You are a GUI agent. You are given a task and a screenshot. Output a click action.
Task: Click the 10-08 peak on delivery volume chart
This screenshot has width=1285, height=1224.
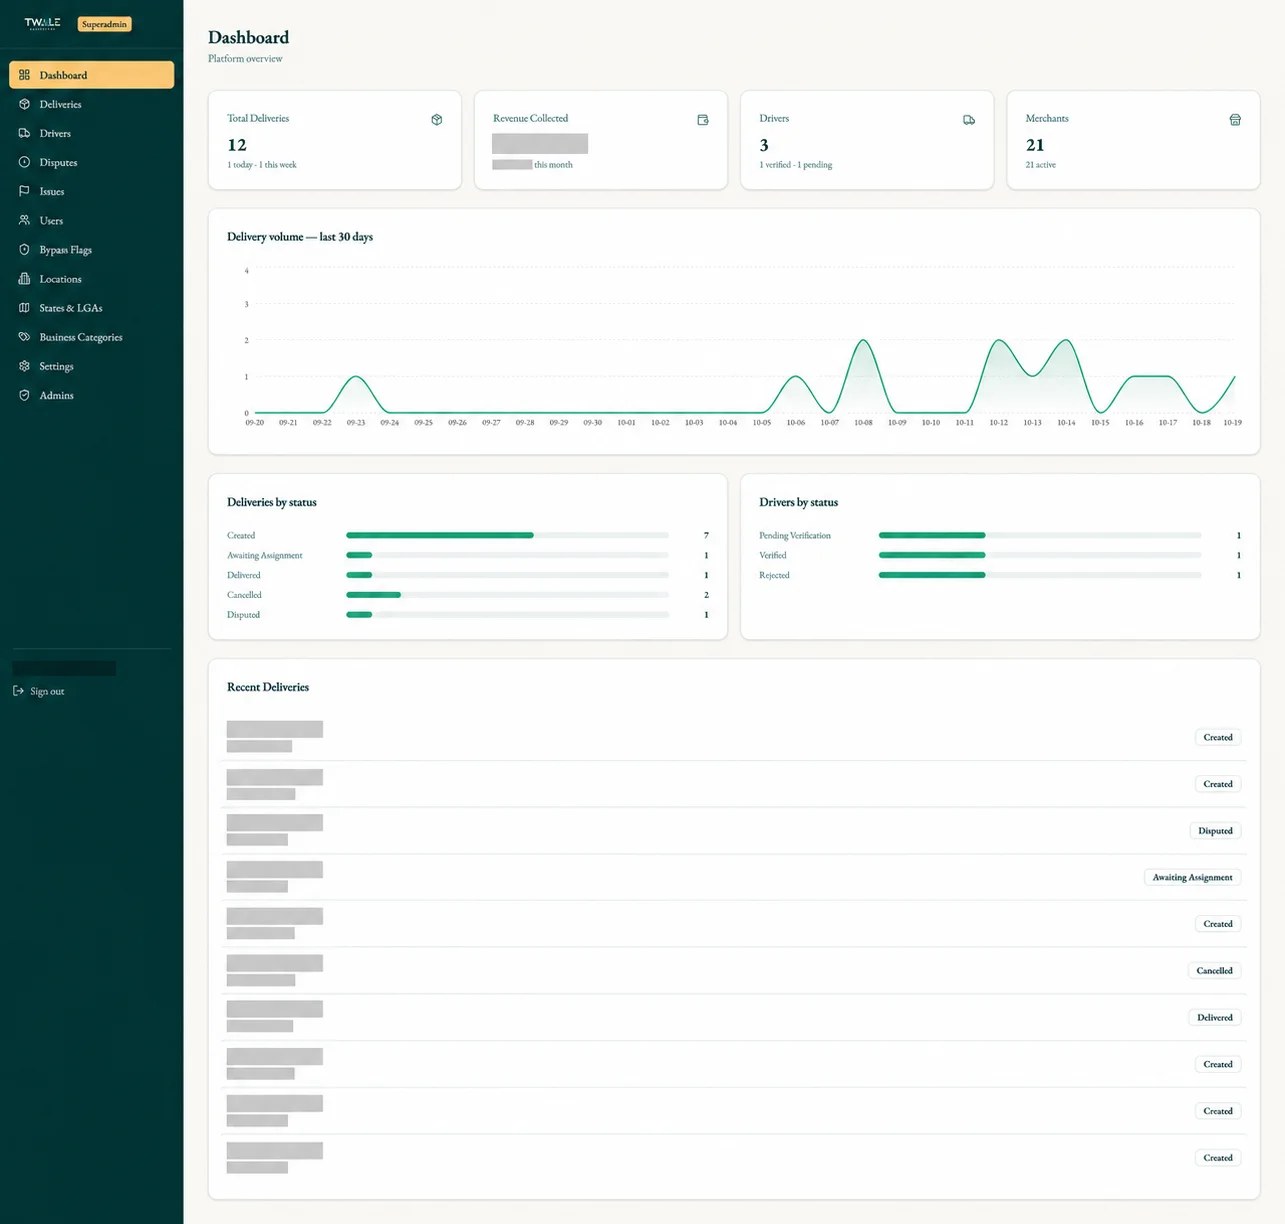863,341
